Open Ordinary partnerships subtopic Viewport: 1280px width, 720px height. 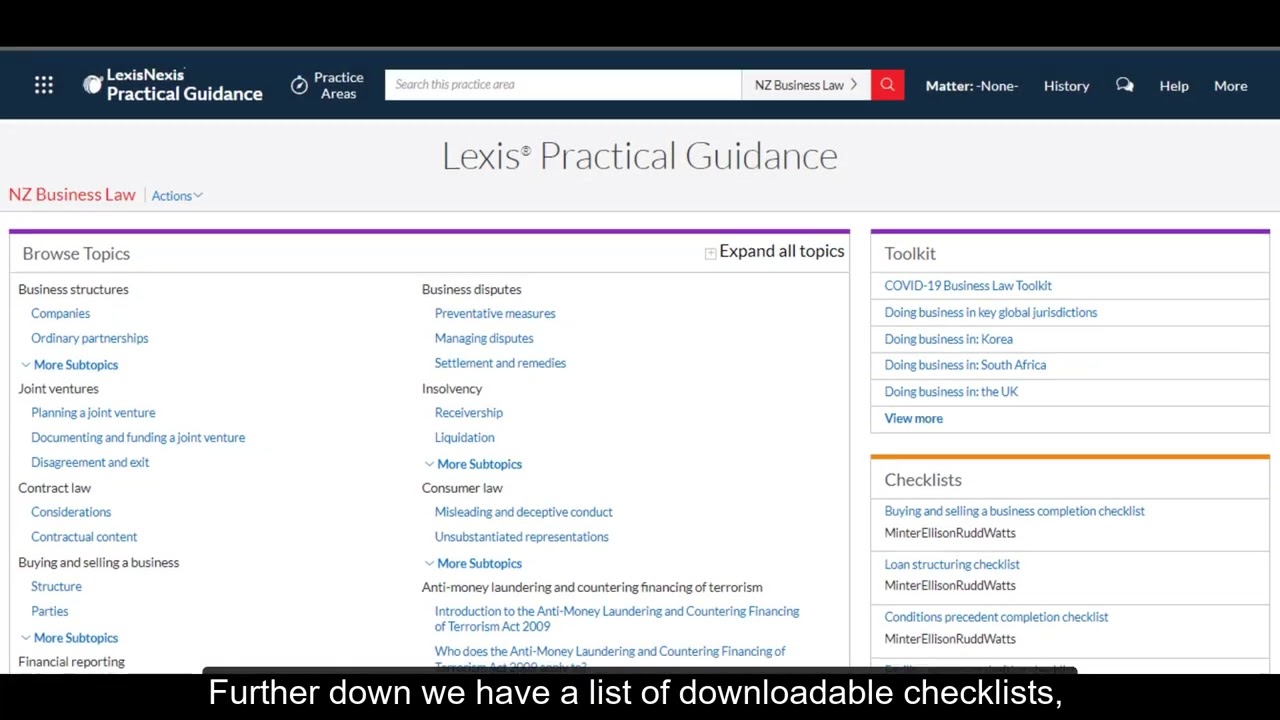(x=89, y=338)
